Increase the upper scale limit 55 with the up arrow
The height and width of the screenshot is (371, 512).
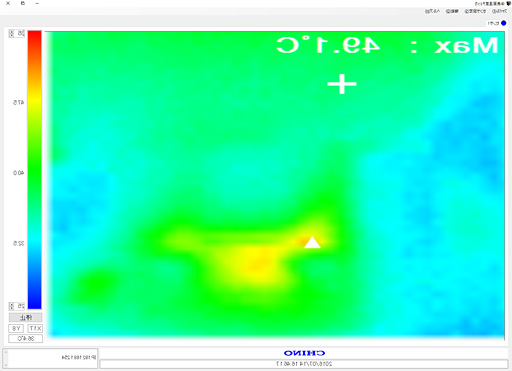(11, 32)
